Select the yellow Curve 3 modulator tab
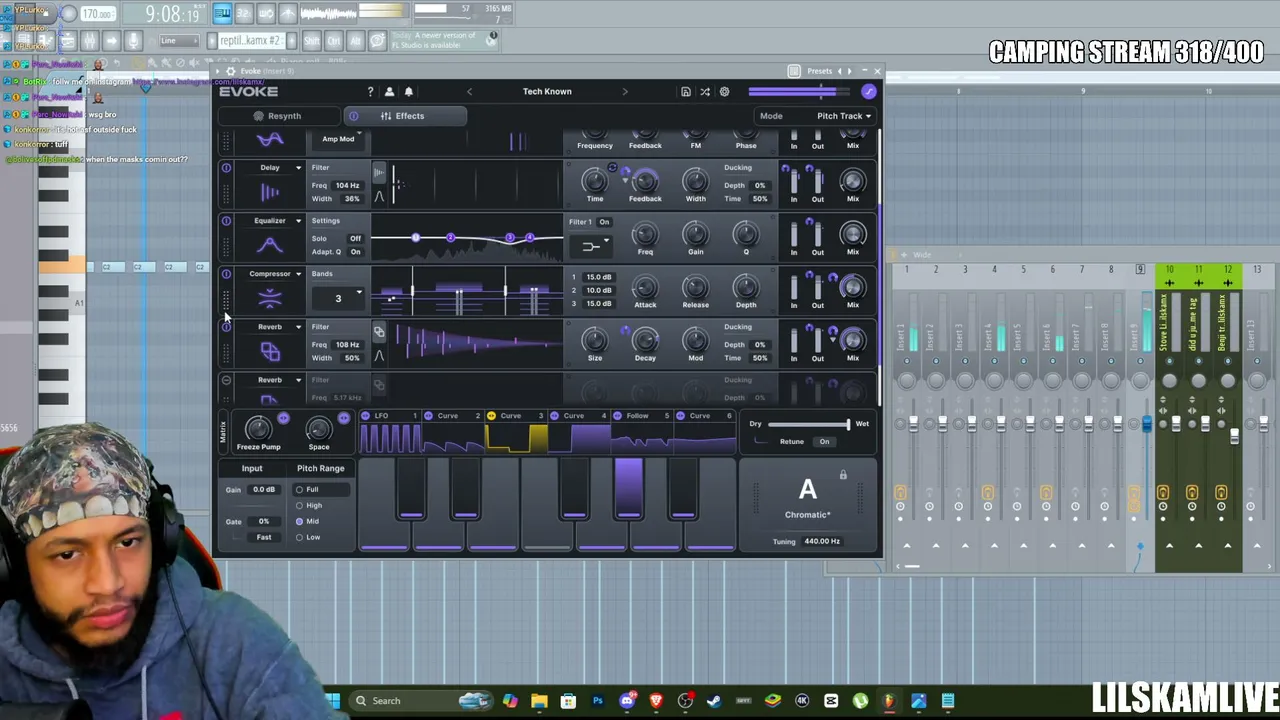The width and height of the screenshot is (1280, 720). coord(515,416)
